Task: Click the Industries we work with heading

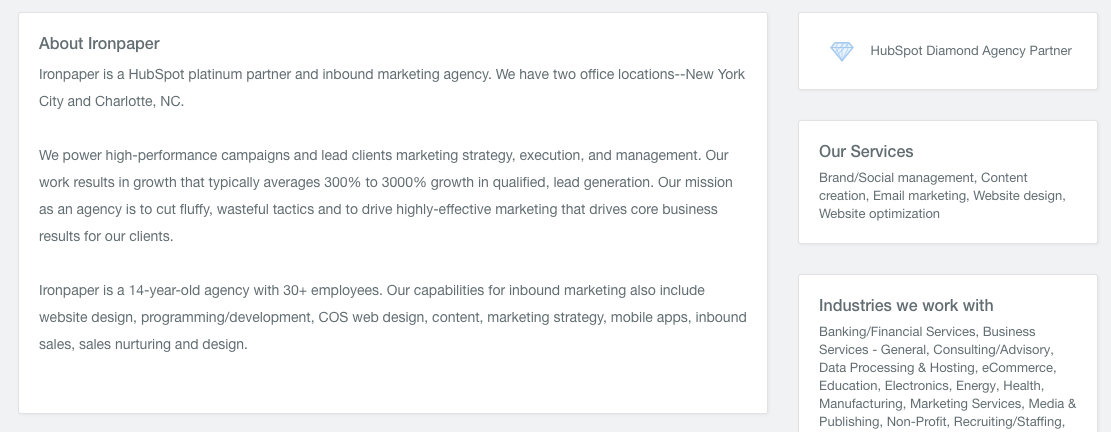Action: 906,306
